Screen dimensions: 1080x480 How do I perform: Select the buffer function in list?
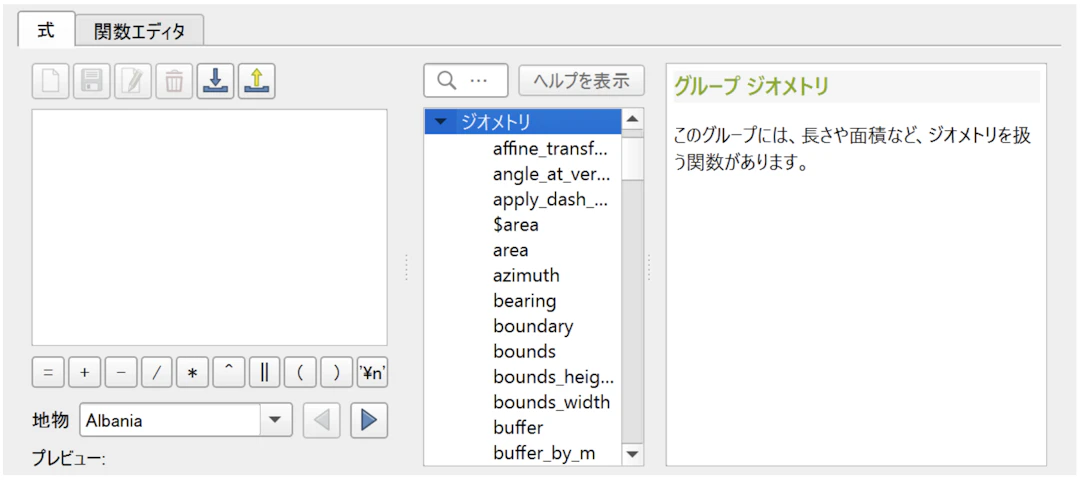(x=518, y=427)
